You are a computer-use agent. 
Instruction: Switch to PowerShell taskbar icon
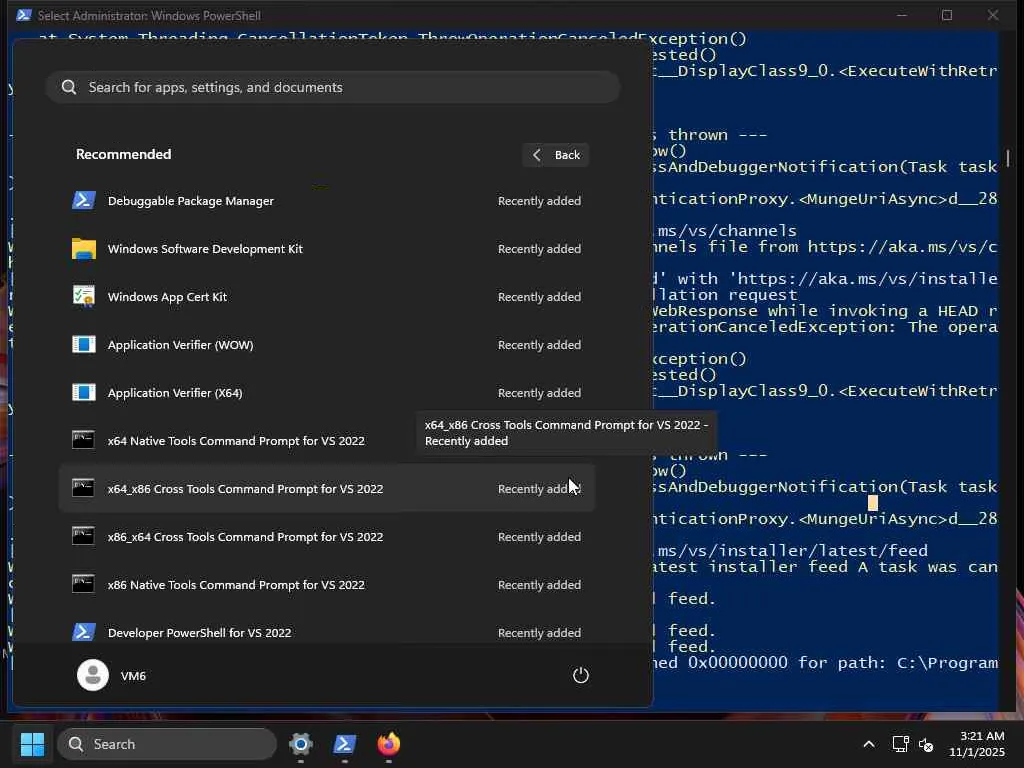click(345, 744)
